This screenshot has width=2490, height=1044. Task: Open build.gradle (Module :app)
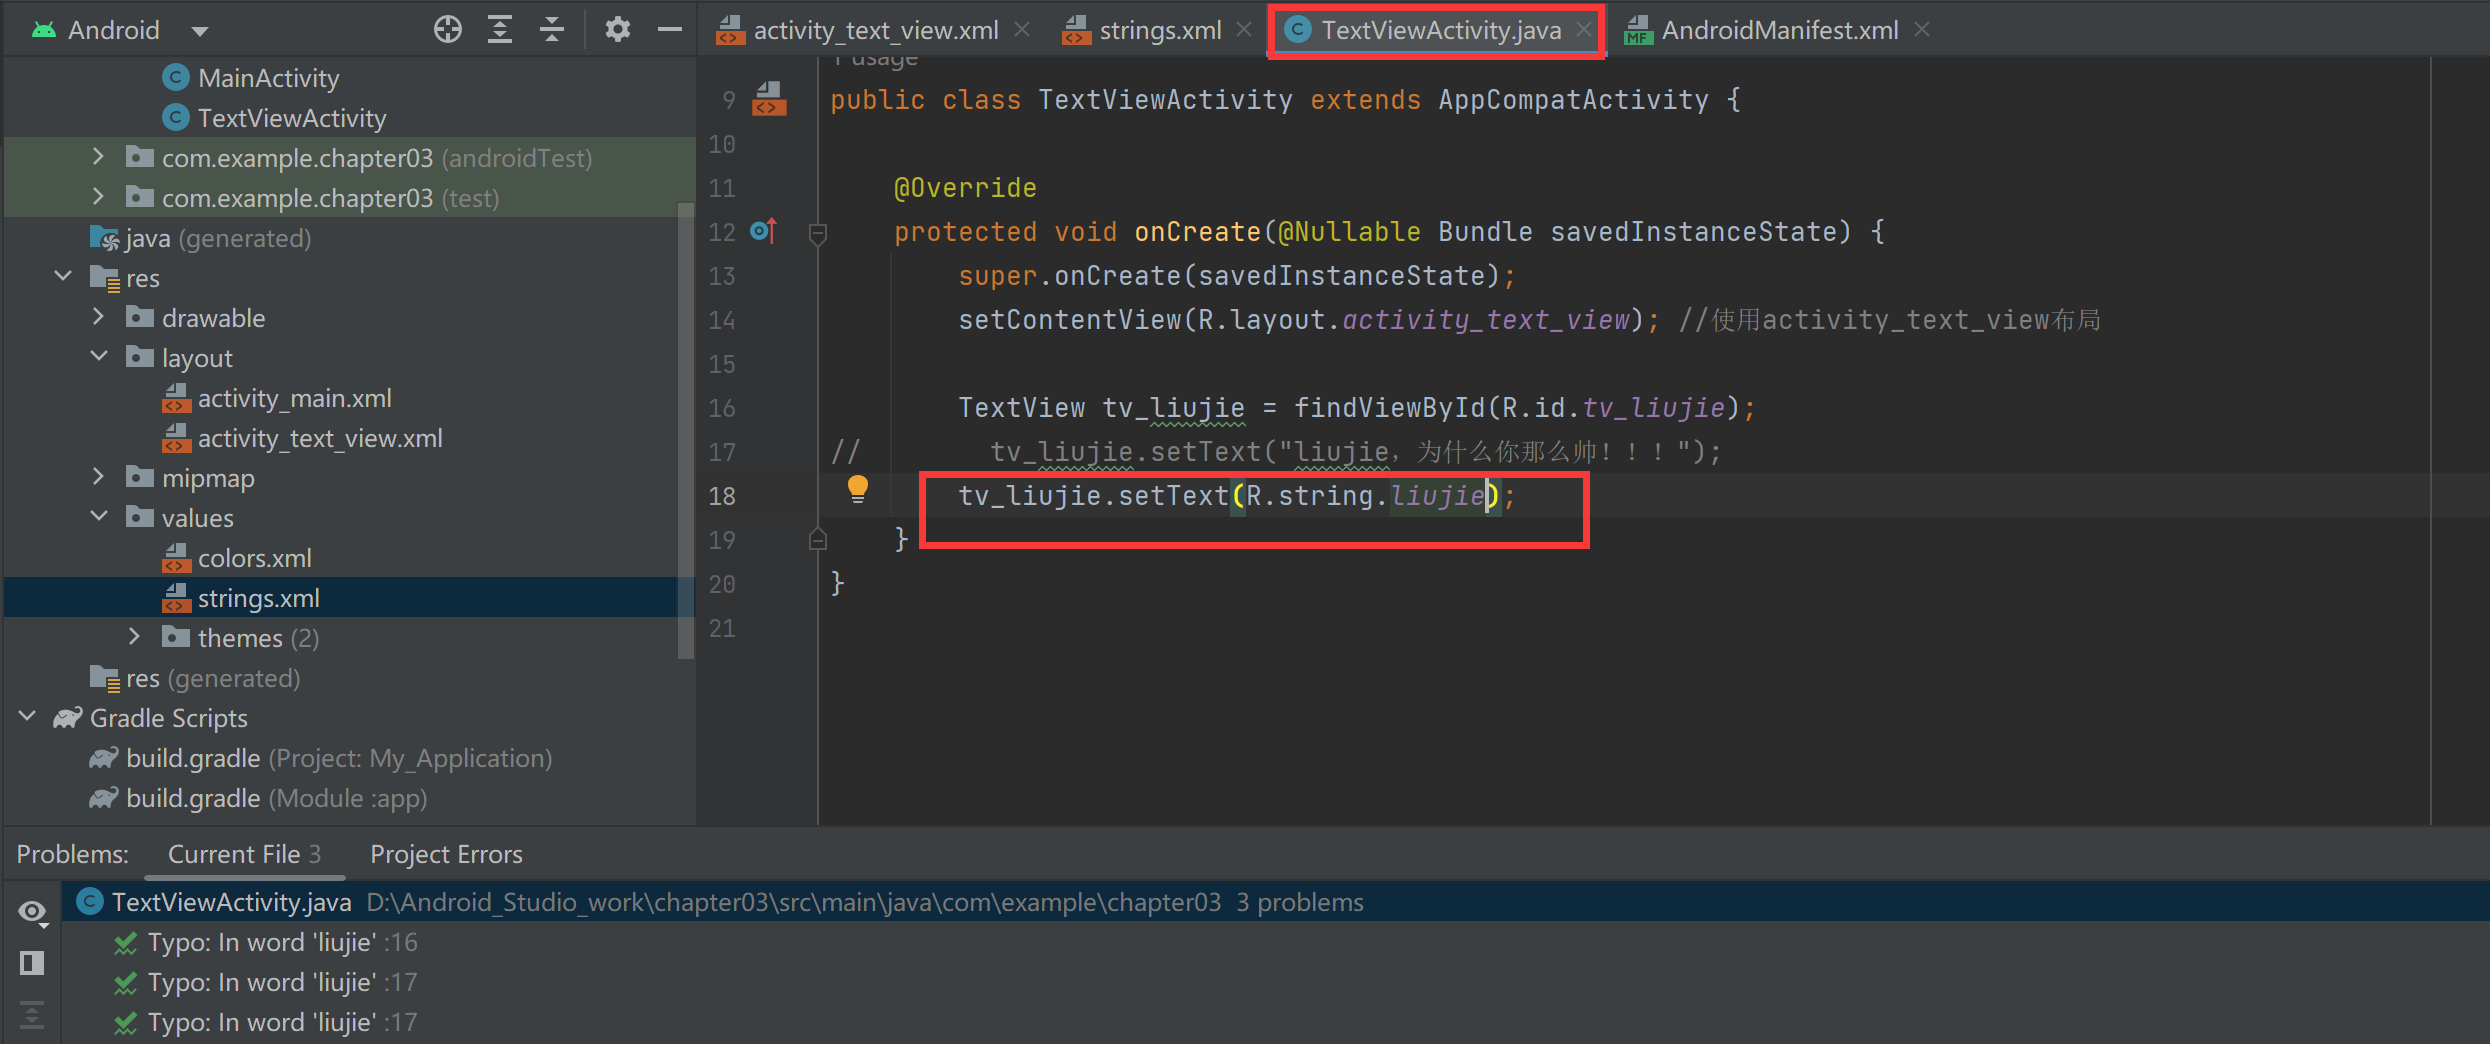276,798
